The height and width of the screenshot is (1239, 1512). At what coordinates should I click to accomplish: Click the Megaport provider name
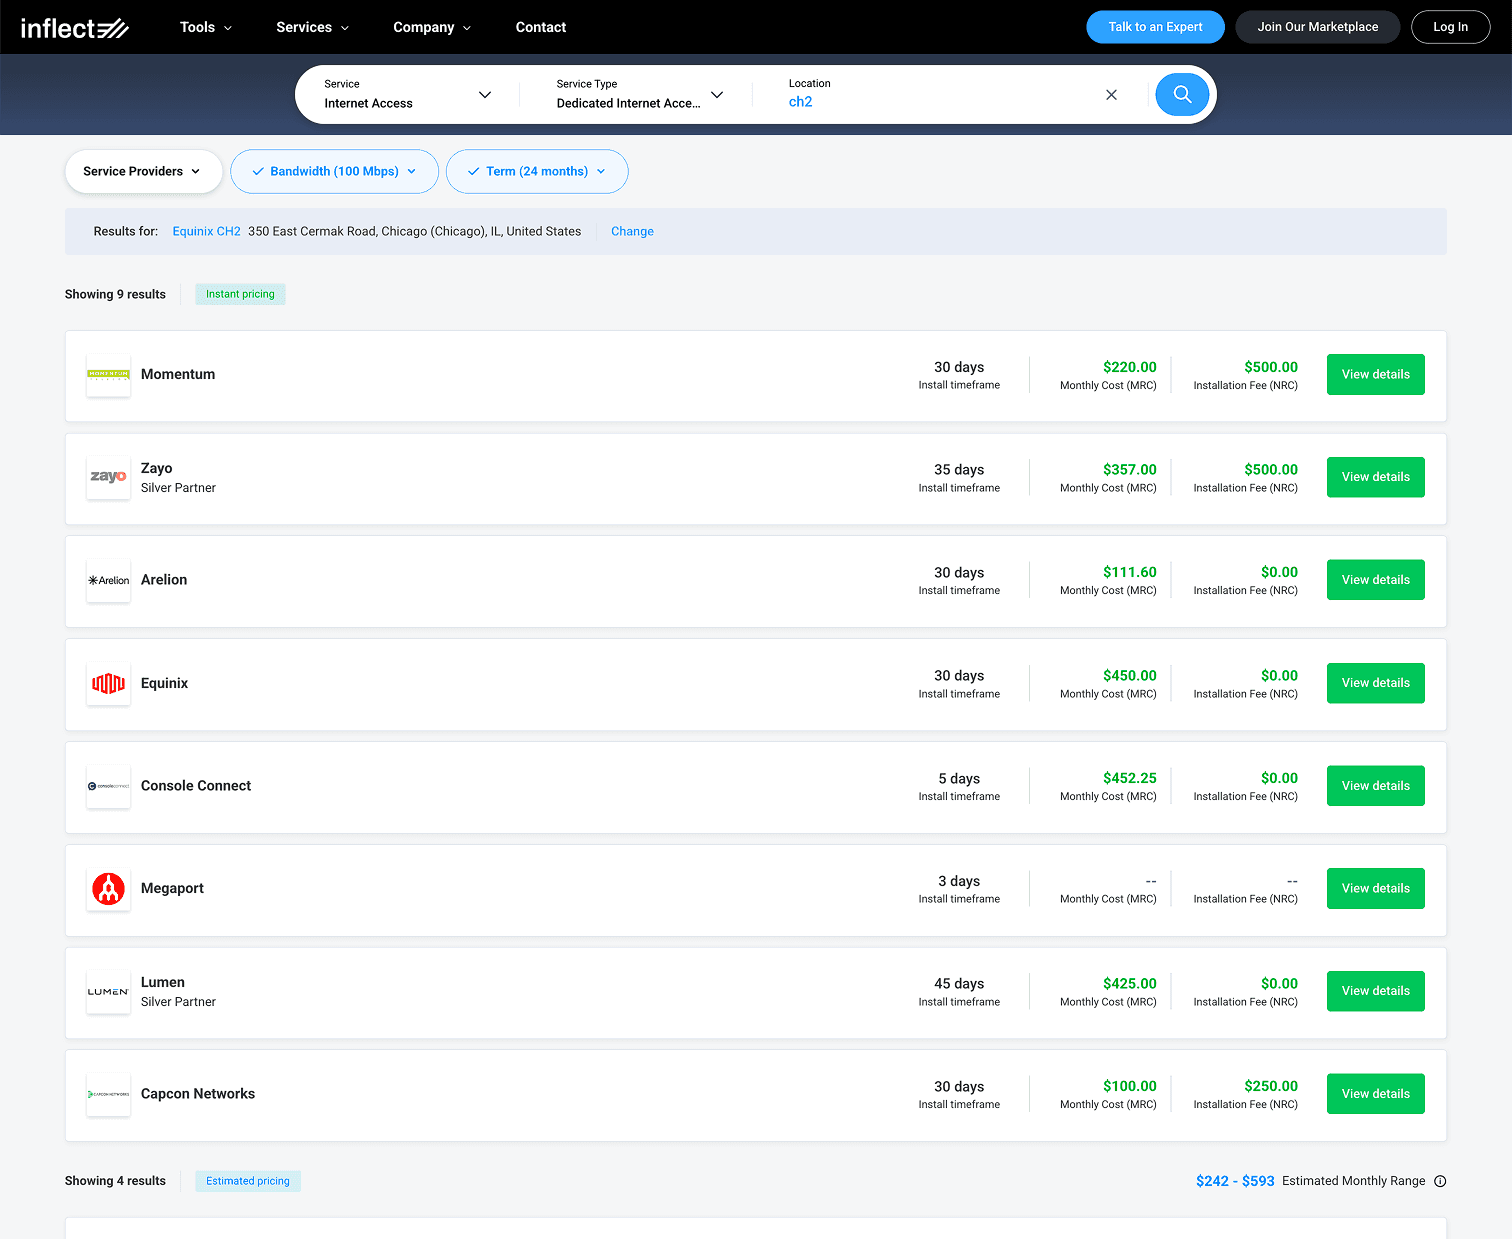tap(172, 888)
